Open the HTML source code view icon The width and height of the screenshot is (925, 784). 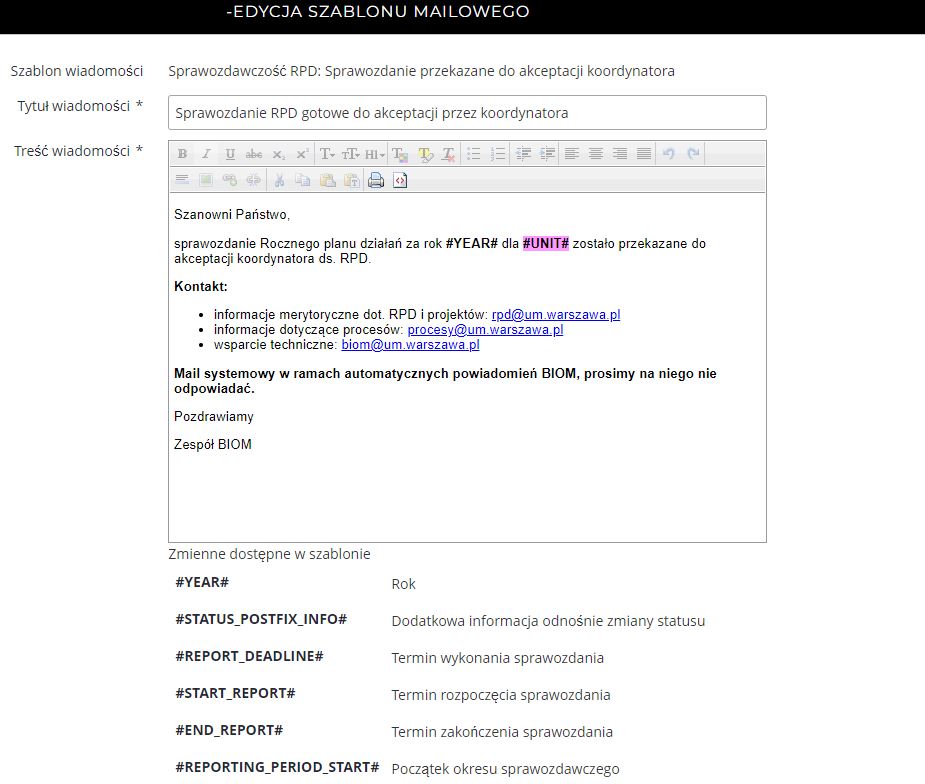click(x=400, y=181)
